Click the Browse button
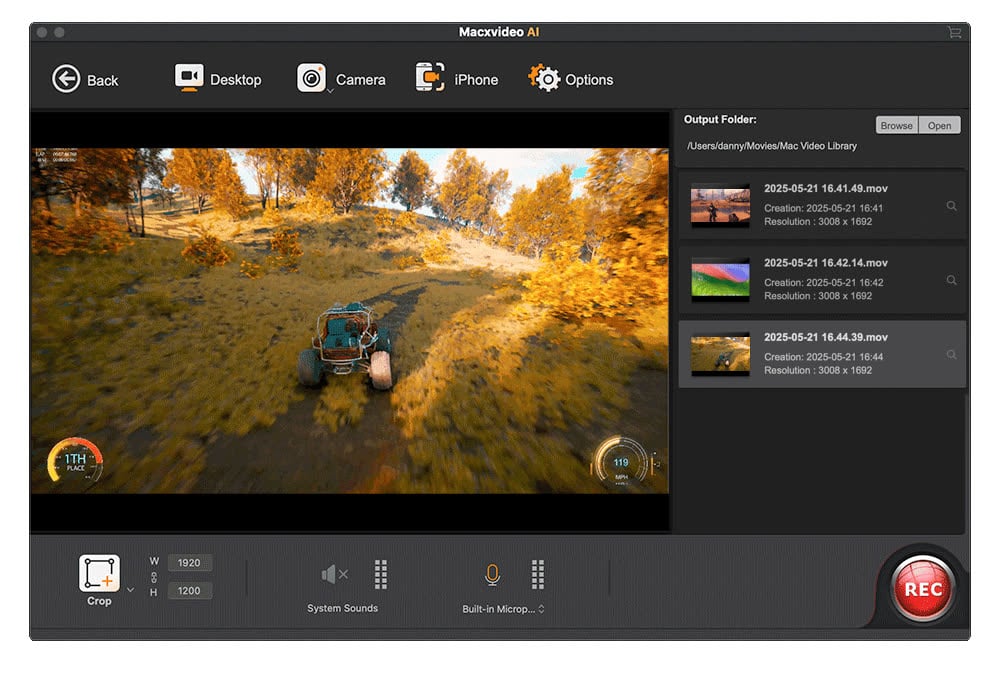The image size is (1000, 677). [x=896, y=126]
